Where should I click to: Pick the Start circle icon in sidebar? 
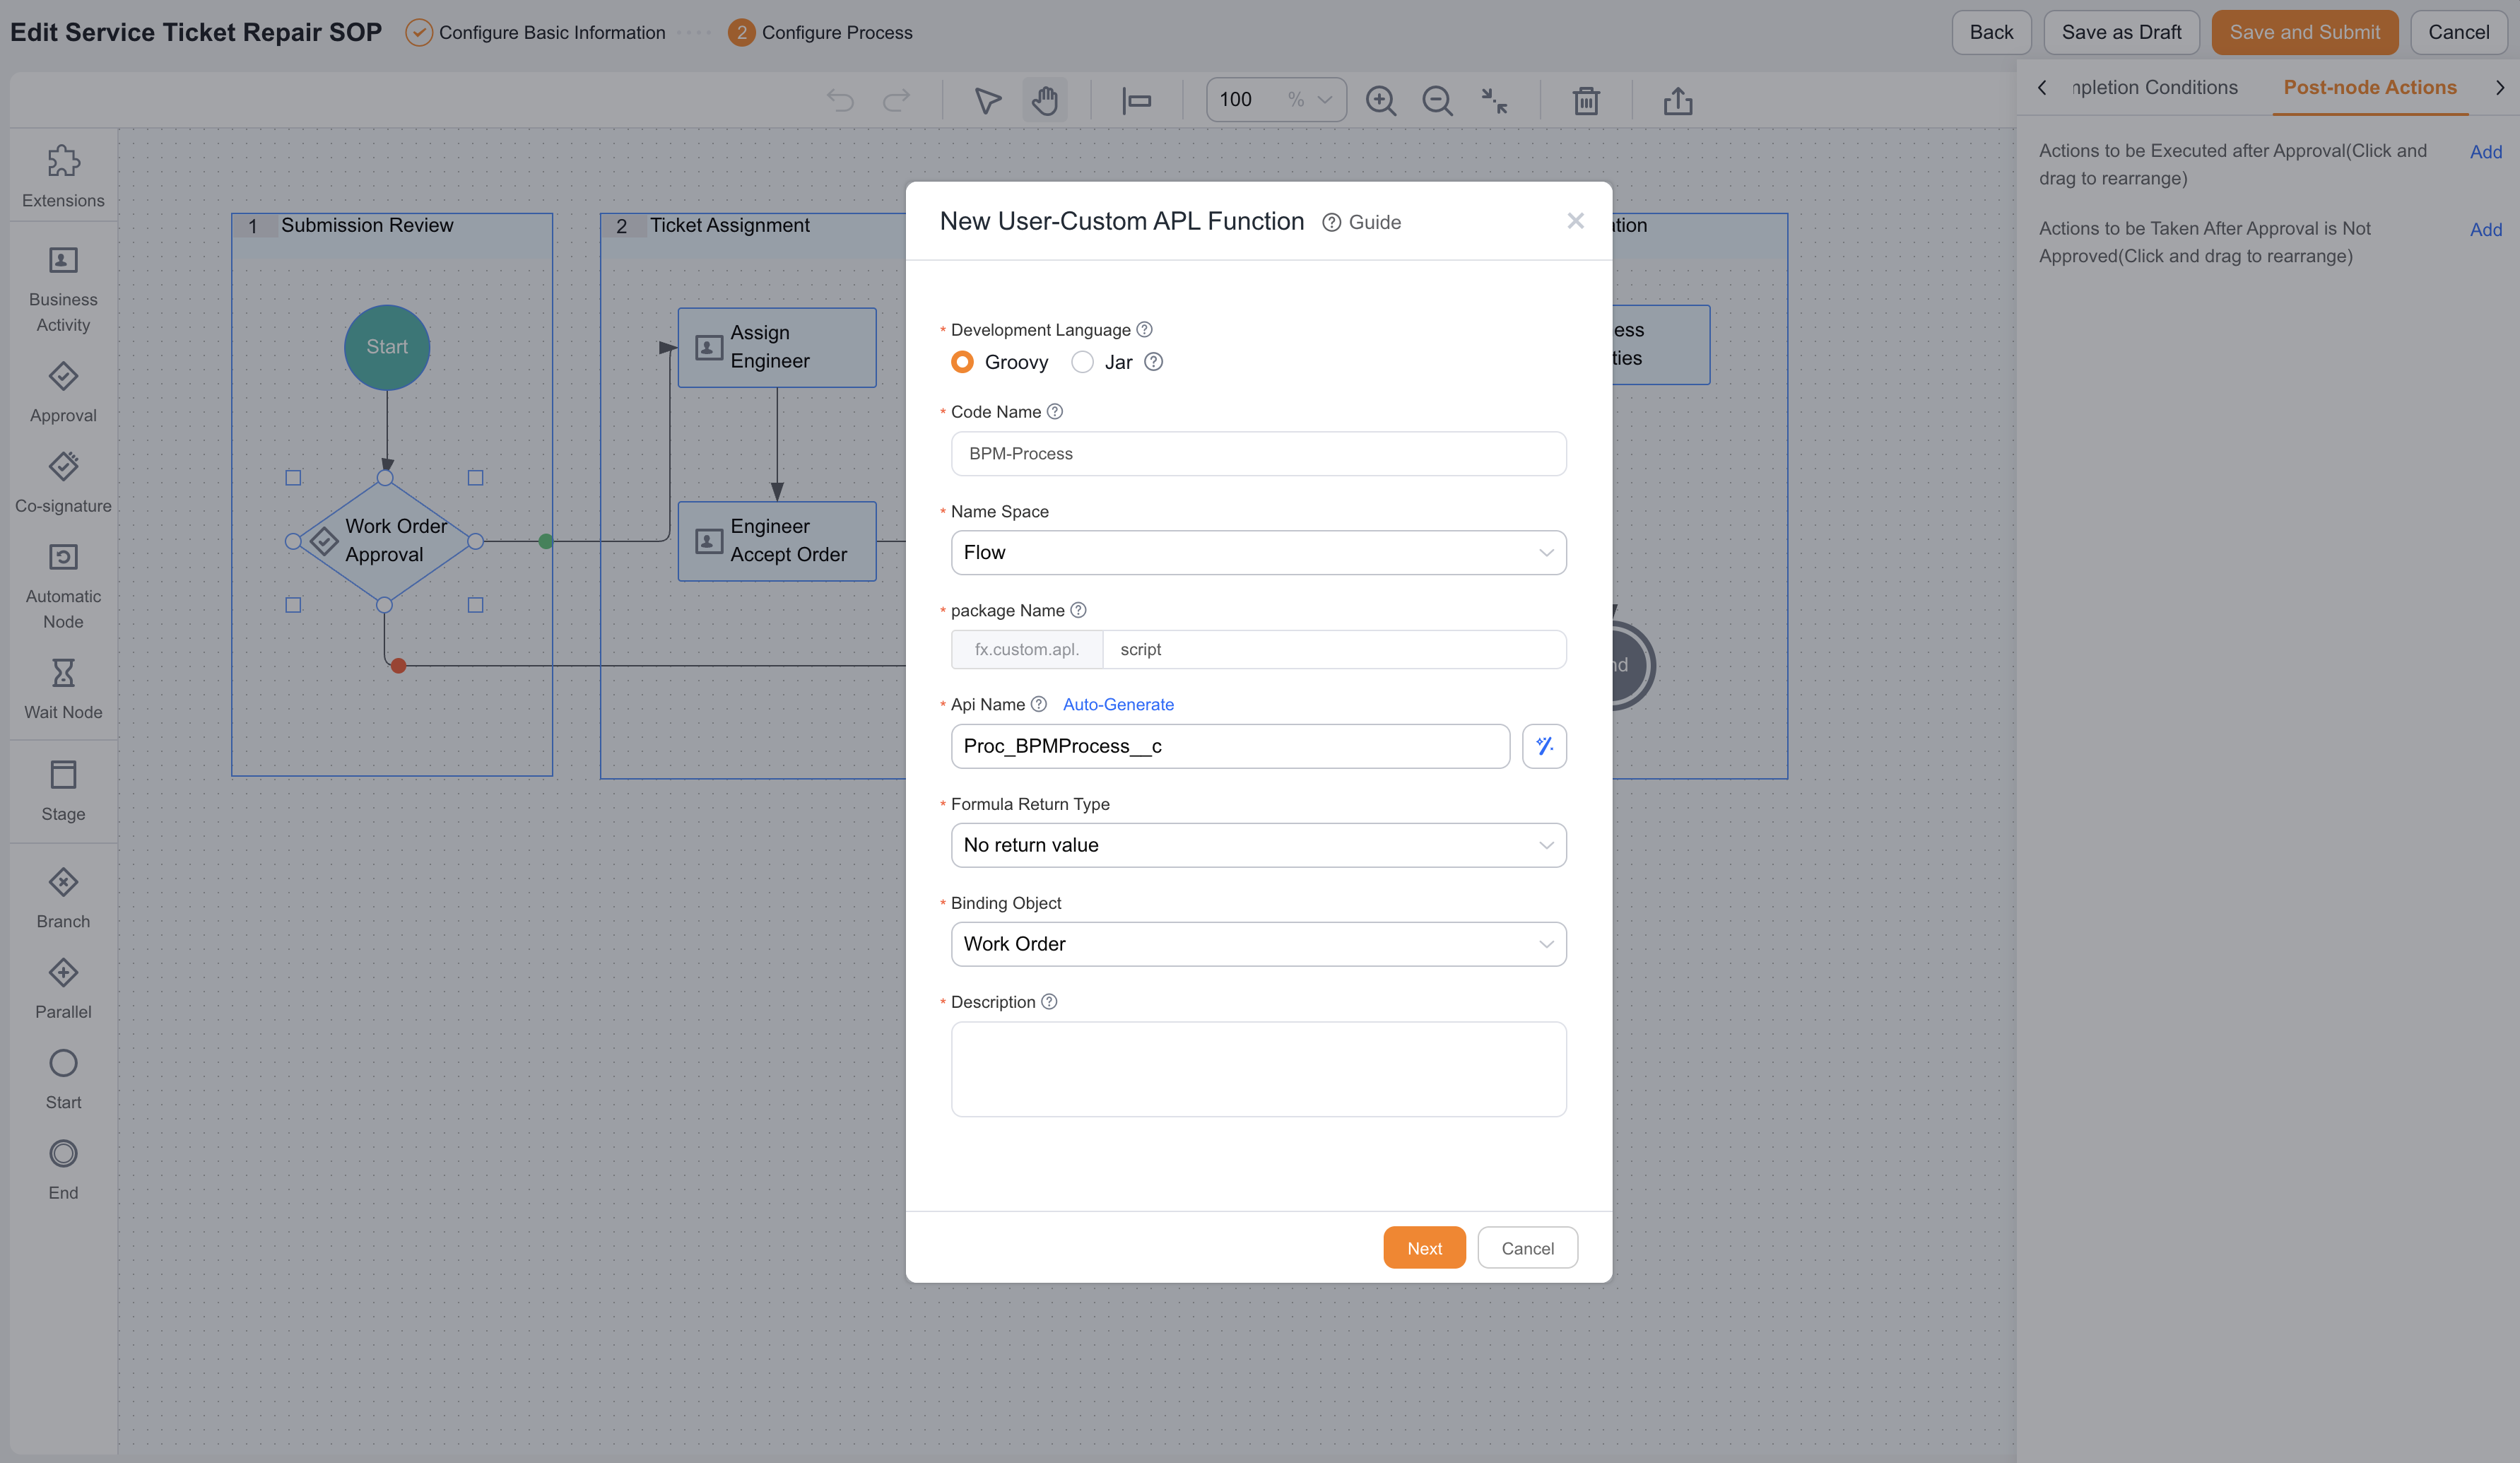(x=63, y=1063)
